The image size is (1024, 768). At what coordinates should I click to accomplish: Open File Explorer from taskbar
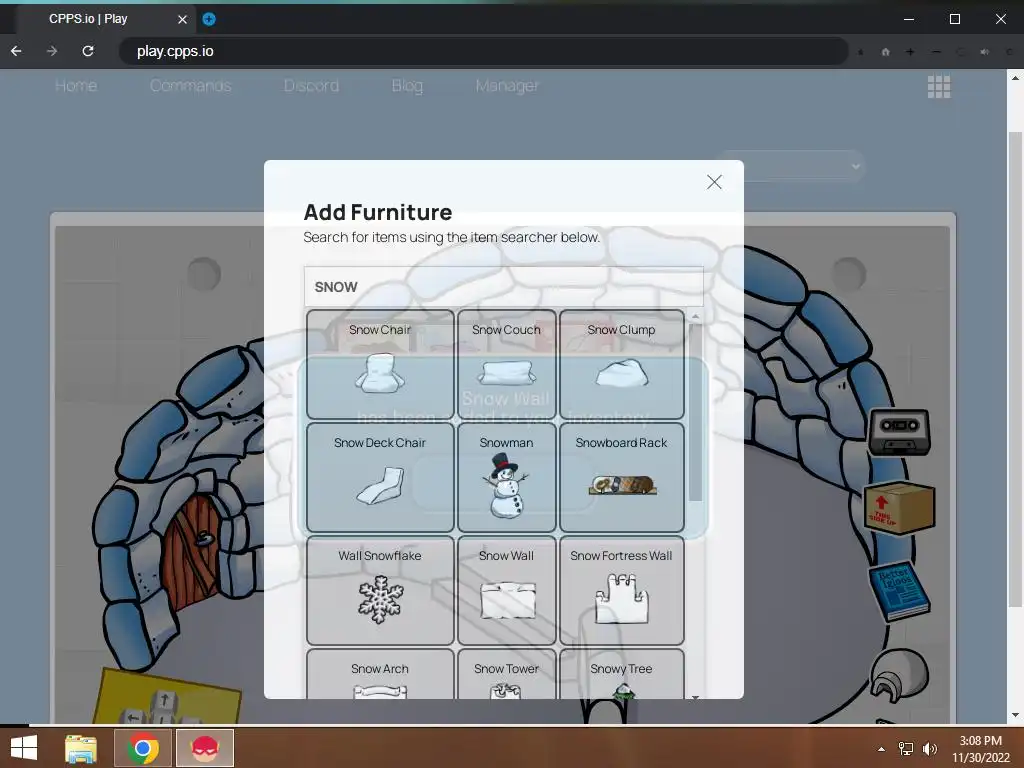pos(81,748)
